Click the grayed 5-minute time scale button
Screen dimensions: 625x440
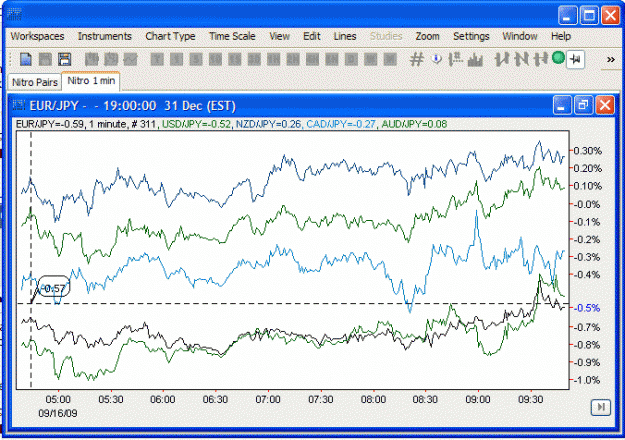(196, 59)
